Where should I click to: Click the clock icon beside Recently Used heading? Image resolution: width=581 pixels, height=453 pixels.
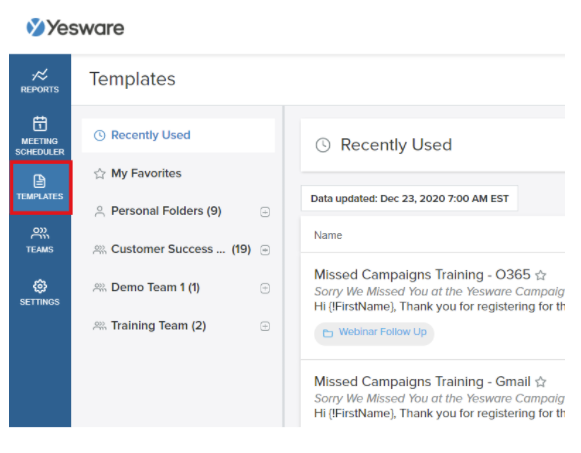[323, 145]
